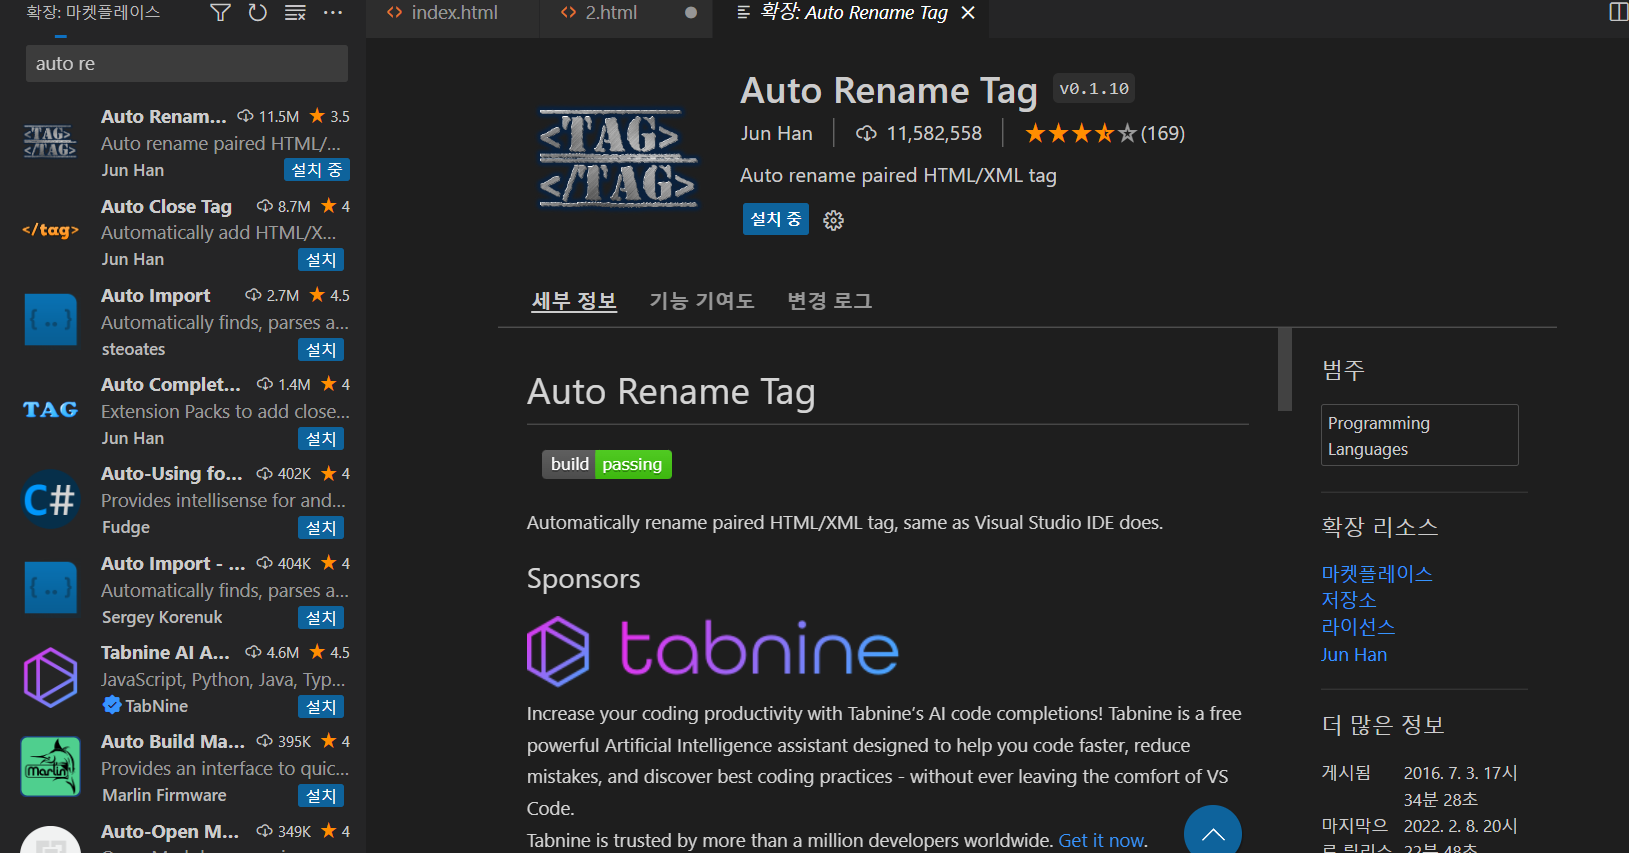This screenshot has height=853, width=1629.
Task: Click the 2.html unsaved dot indicator
Action: pos(691,13)
